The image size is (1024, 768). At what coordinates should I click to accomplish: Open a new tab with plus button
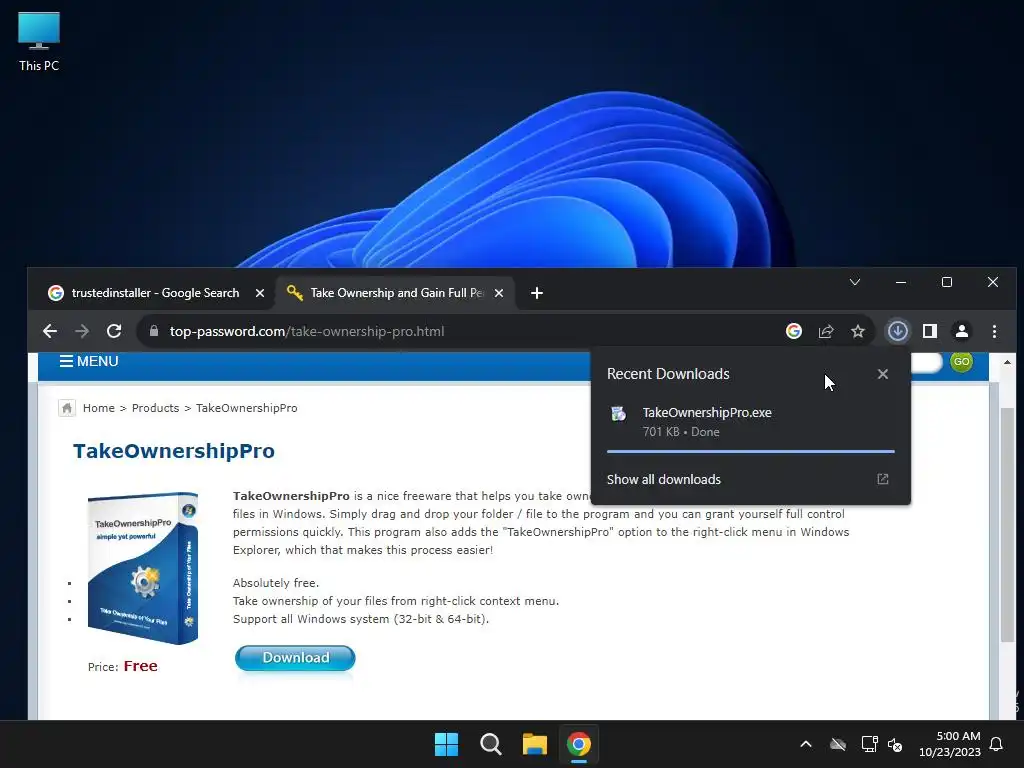(536, 293)
